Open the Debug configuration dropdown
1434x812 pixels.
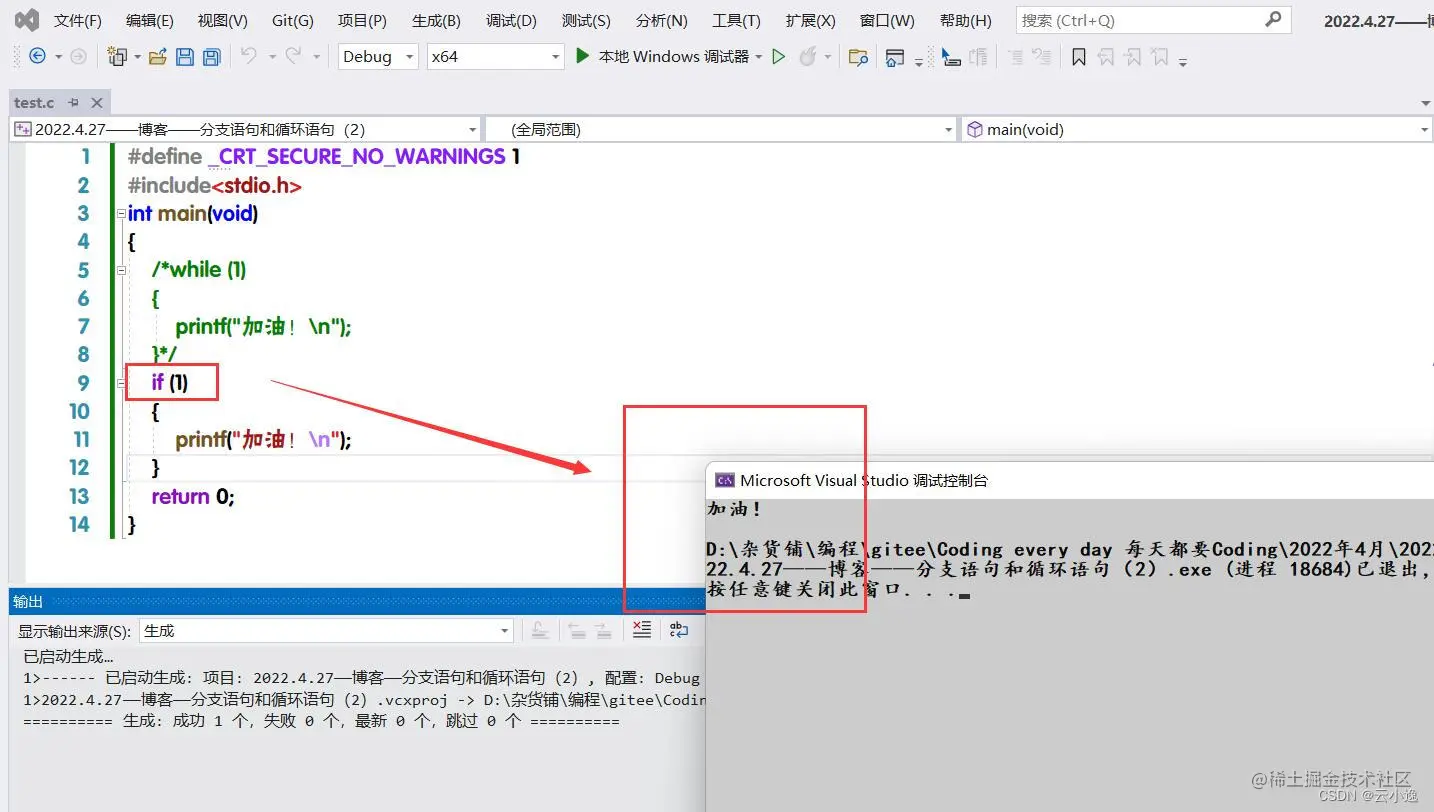pos(378,57)
